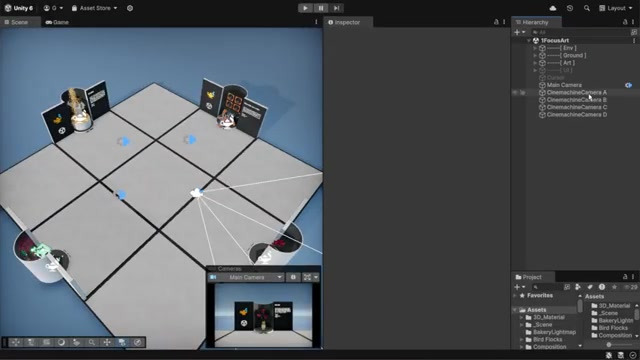Click the Unity 6 logo
The image size is (640, 360).
(x=18, y=8)
